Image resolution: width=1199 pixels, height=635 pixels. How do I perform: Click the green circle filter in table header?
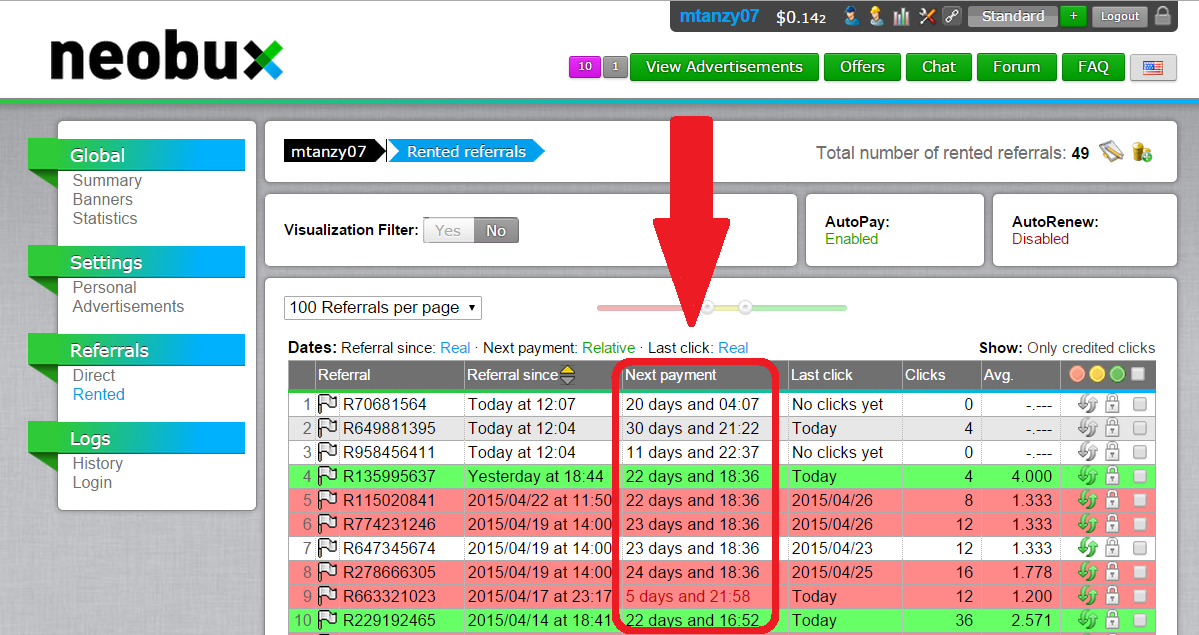1117,374
